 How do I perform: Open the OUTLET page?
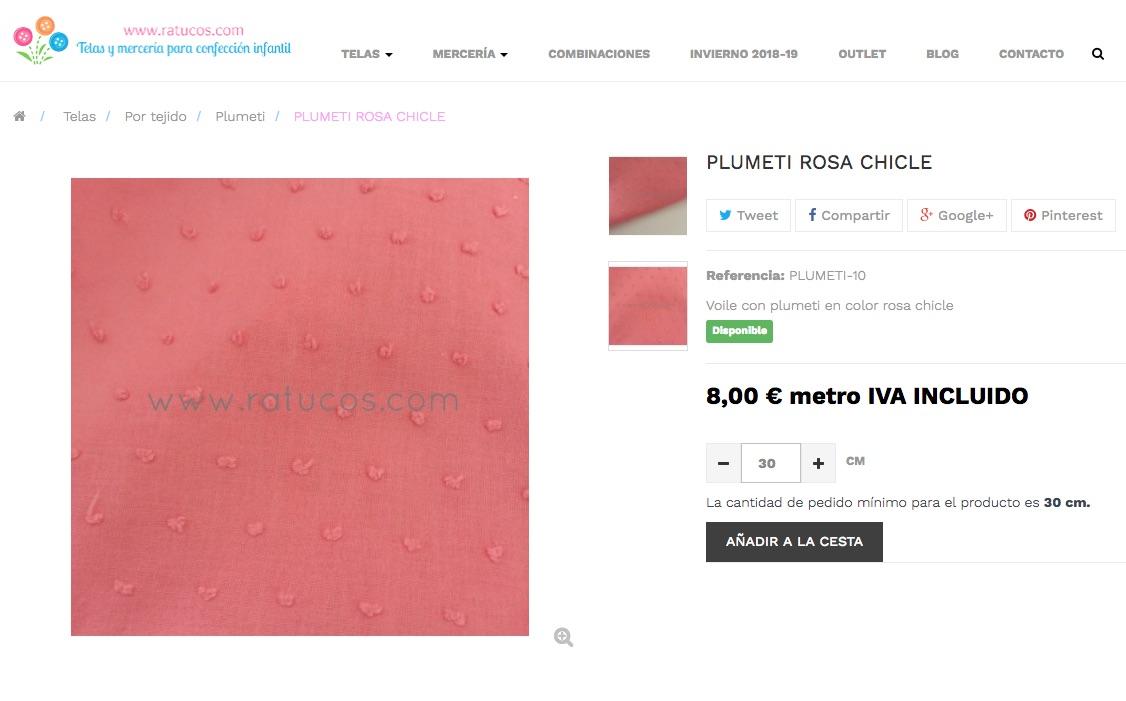point(862,54)
